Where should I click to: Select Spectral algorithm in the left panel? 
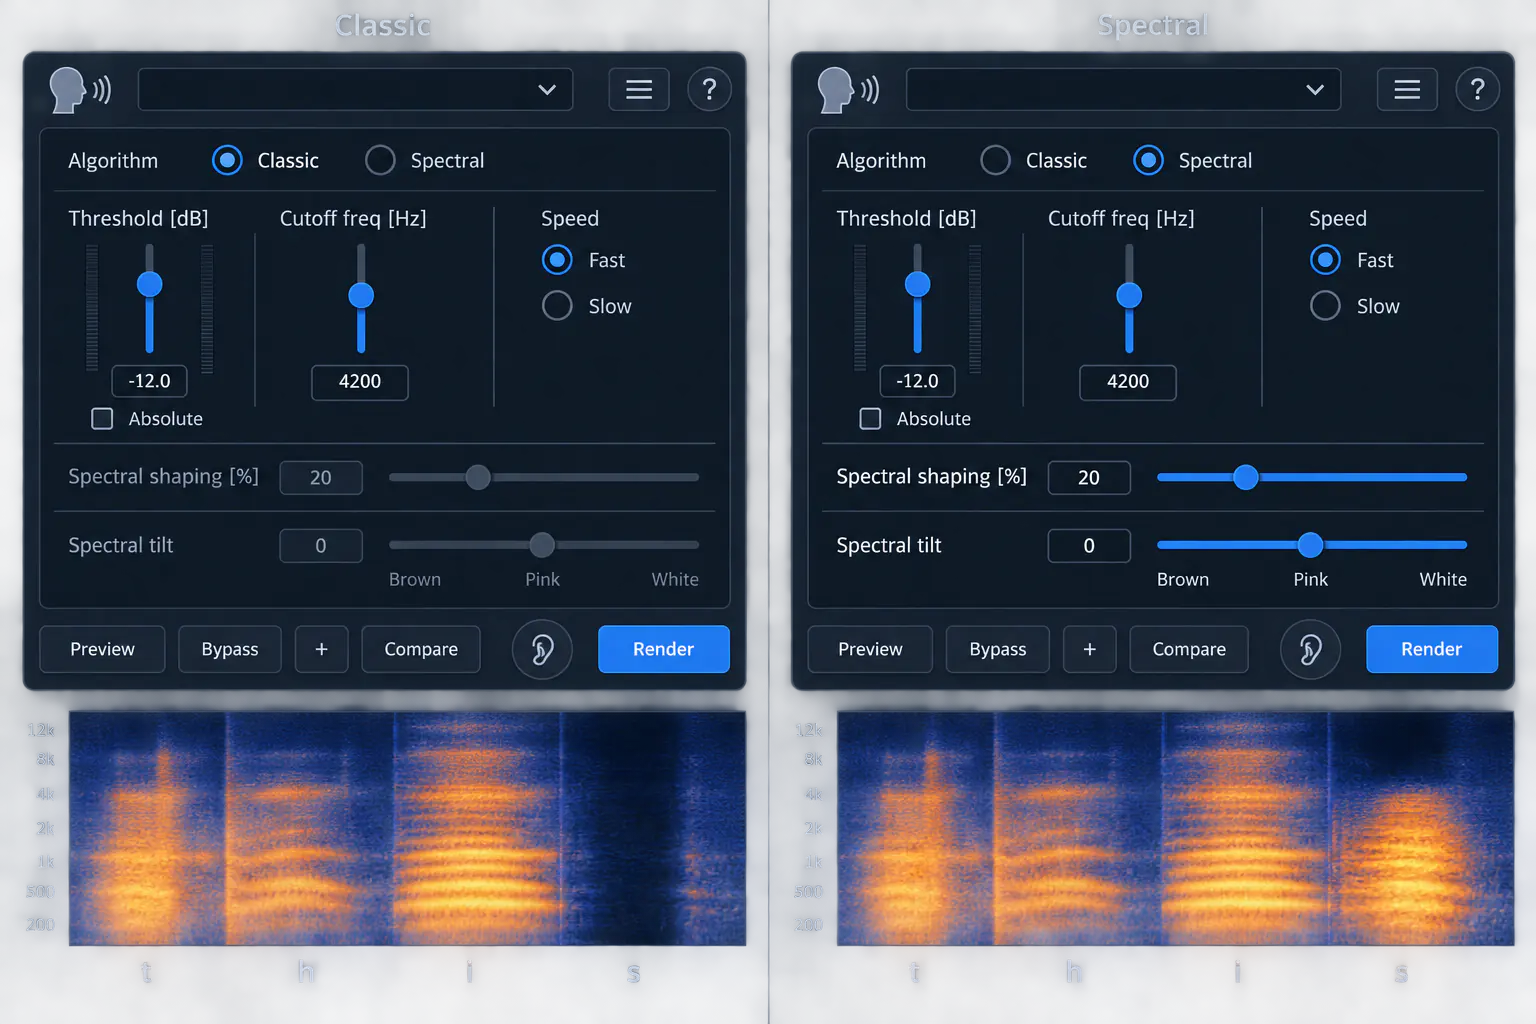pos(380,160)
